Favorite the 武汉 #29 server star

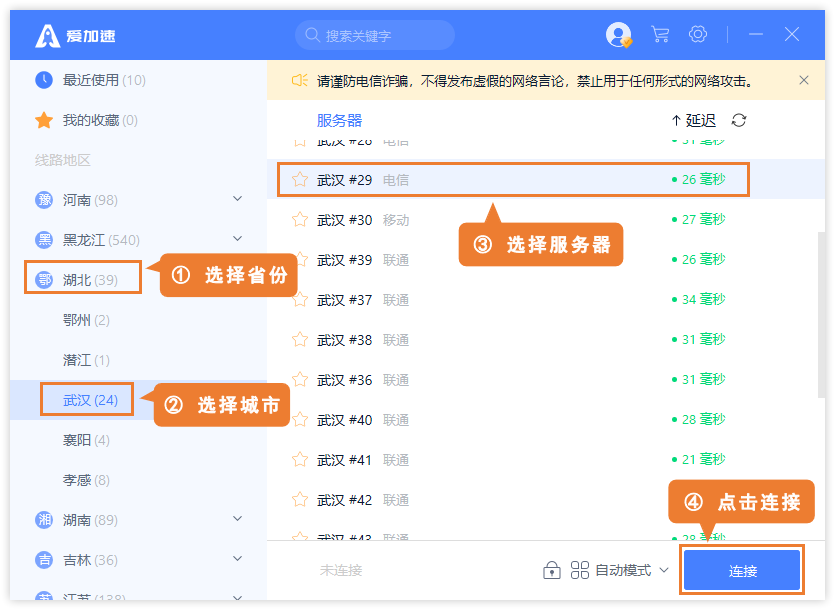300,180
